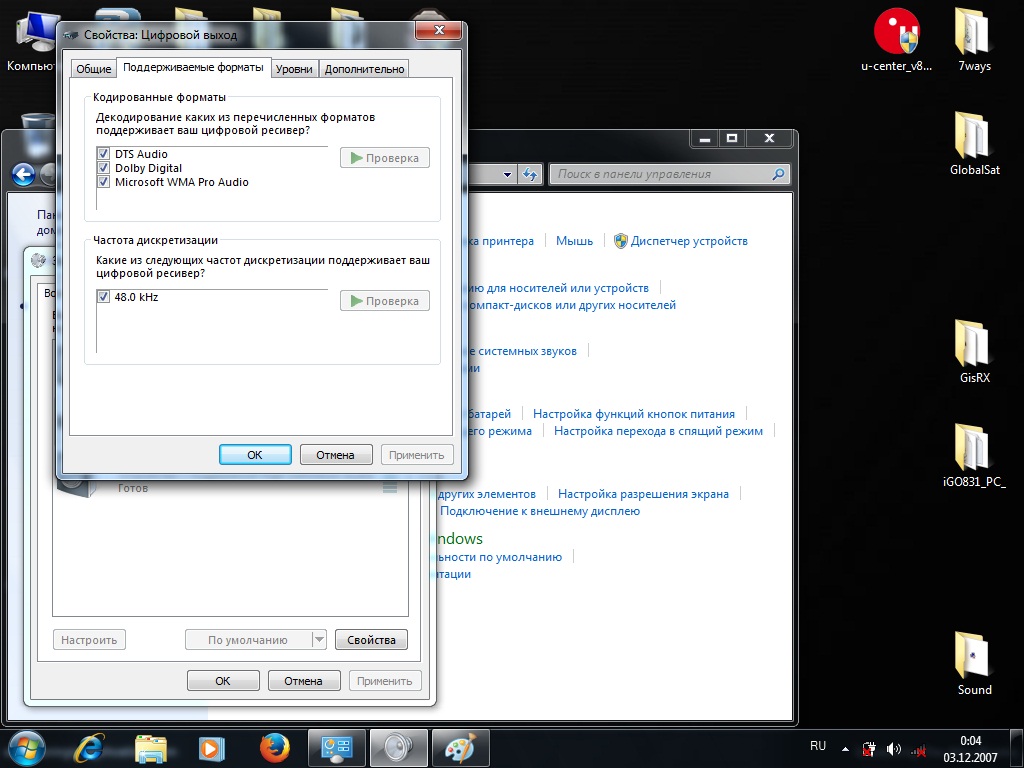
Task: Toggle the Dolby Digital checkbox
Action: pos(103,168)
